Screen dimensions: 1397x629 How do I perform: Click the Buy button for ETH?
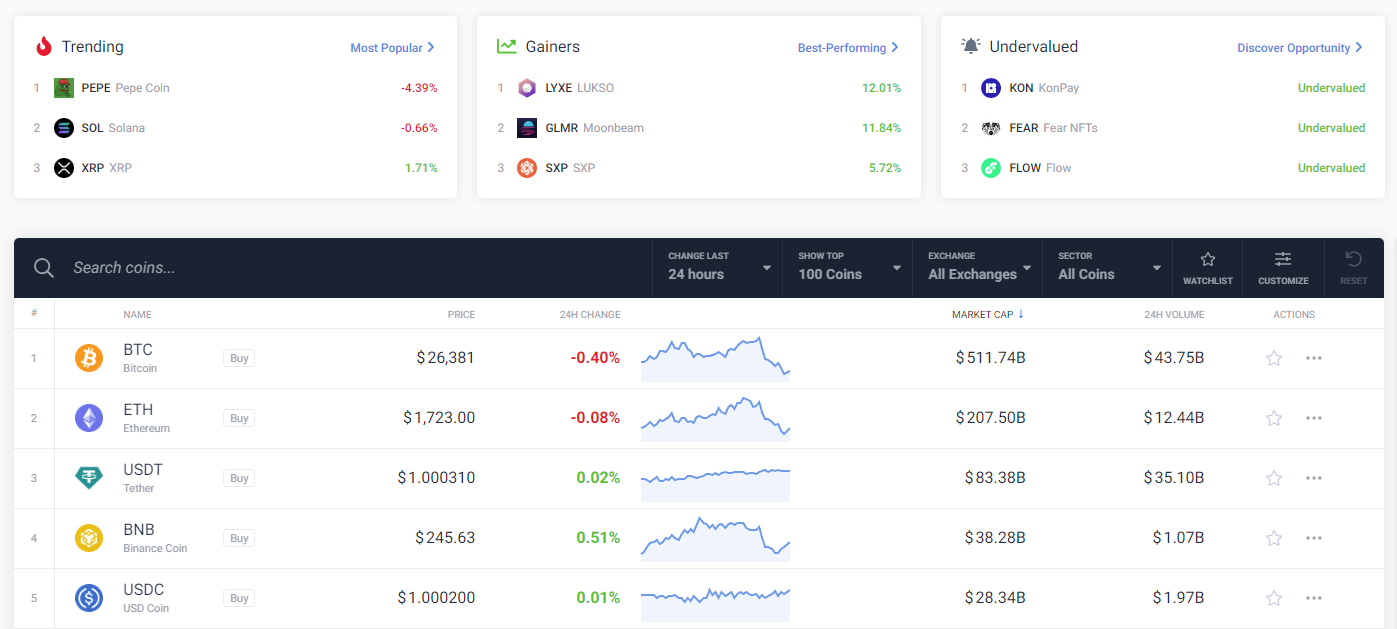point(239,418)
